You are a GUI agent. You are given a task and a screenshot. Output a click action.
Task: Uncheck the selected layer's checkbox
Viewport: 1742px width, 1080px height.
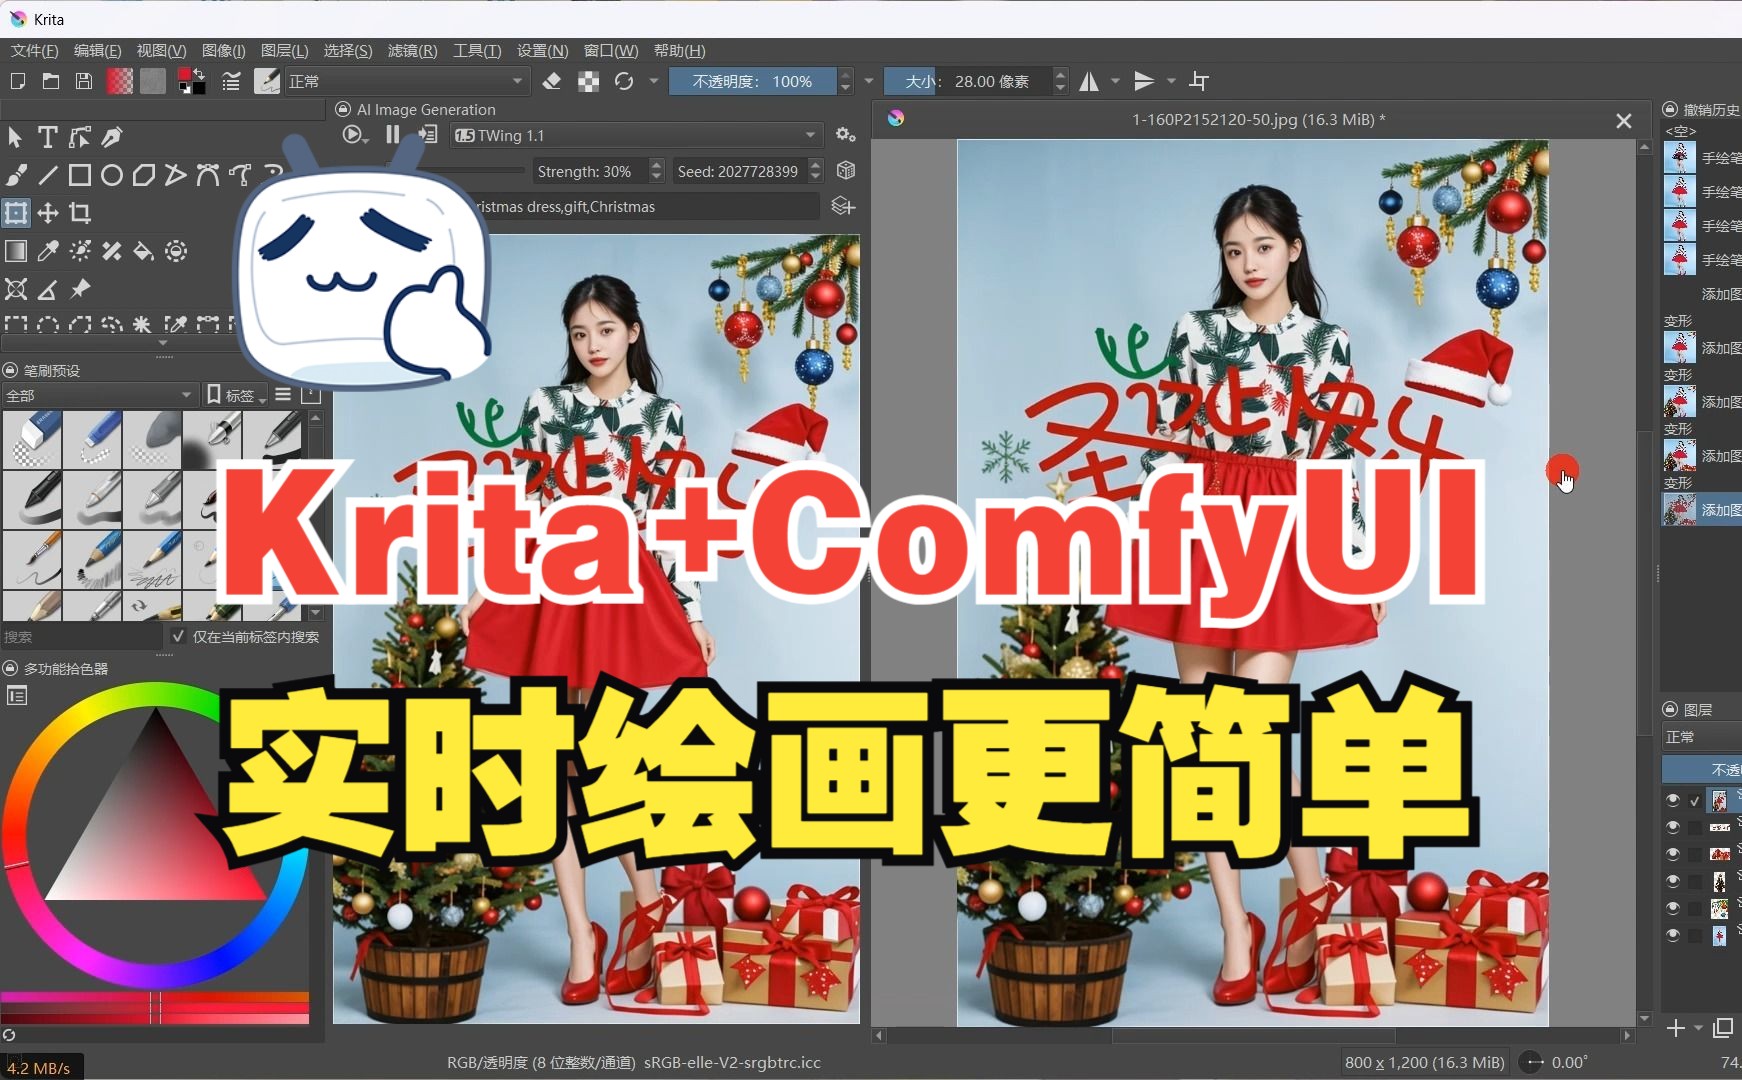[1695, 801]
